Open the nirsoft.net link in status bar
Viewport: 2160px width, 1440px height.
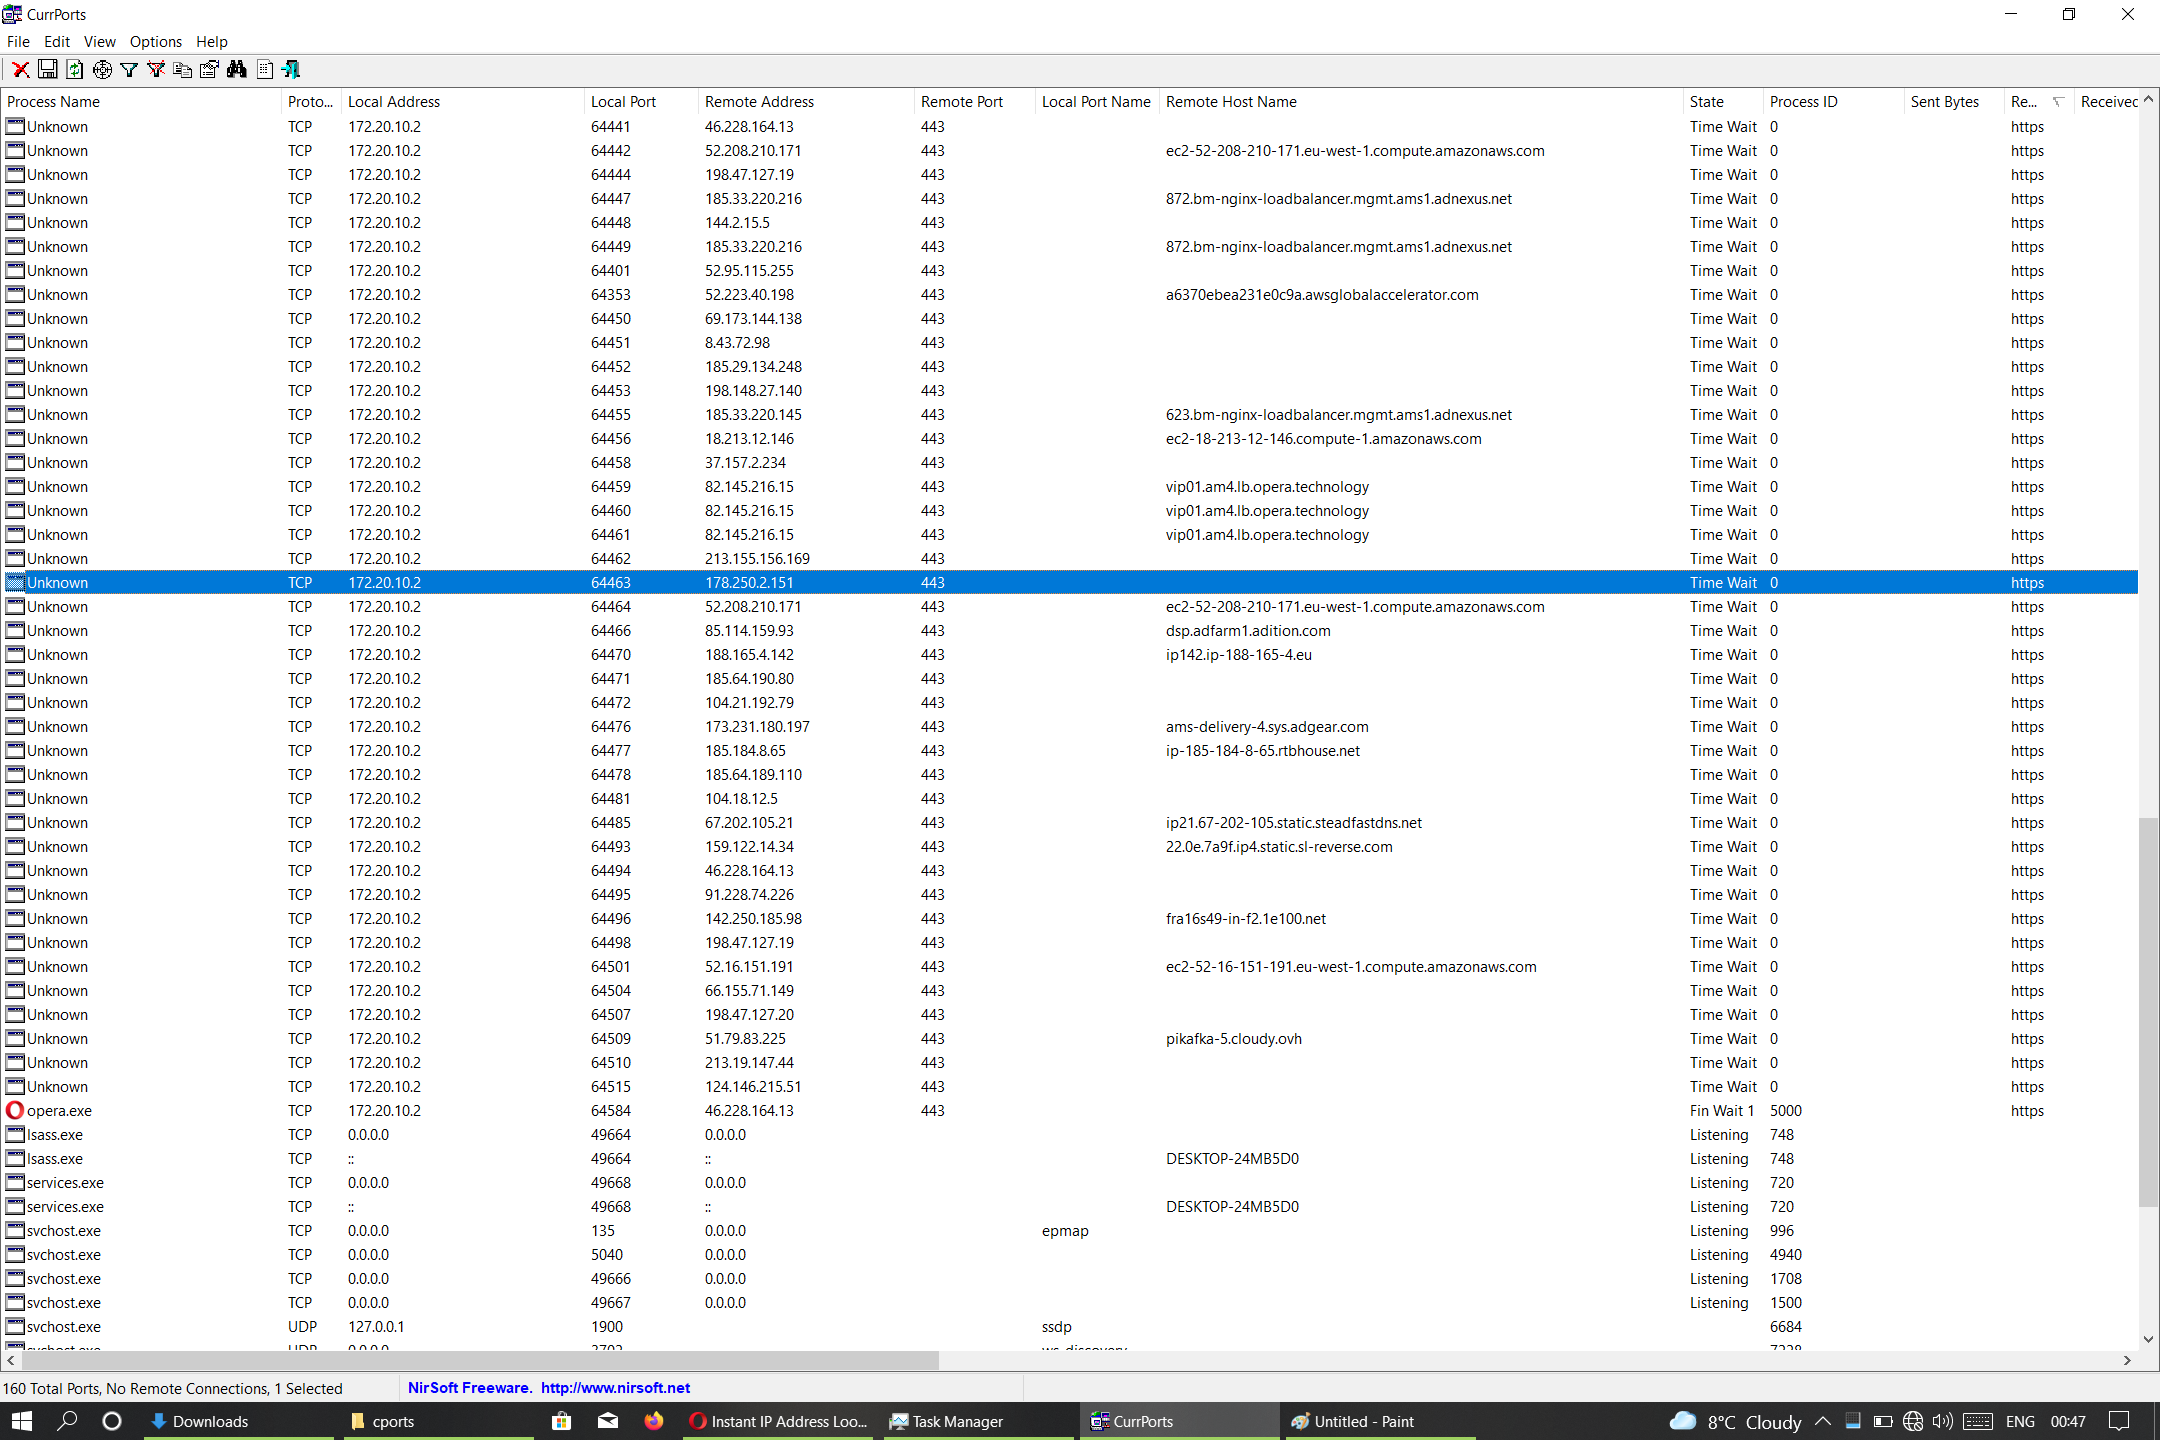(x=615, y=1387)
